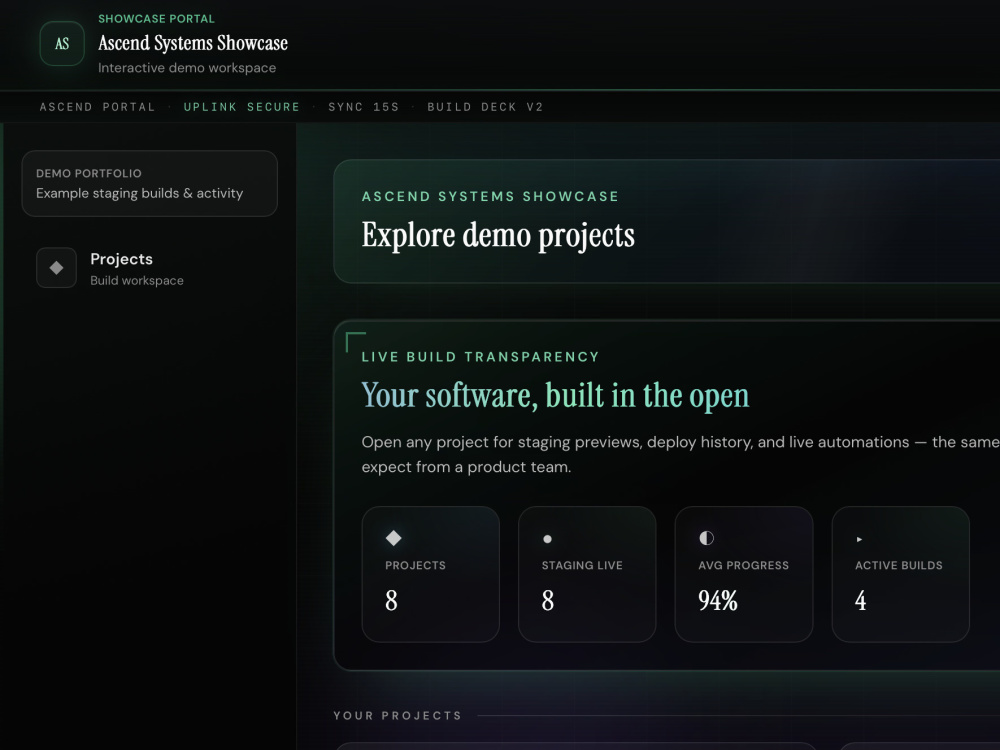1000x750 pixels.
Task: Click the YOUR PROJECTS section header
Action: [x=397, y=716]
